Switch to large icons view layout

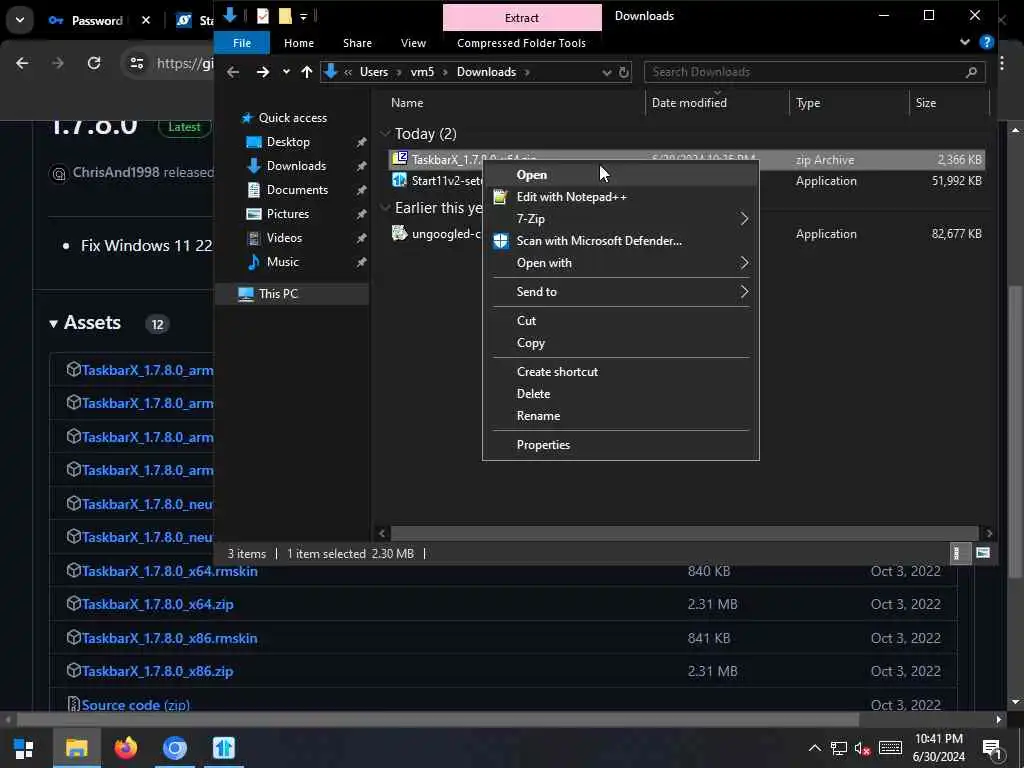coord(983,554)
